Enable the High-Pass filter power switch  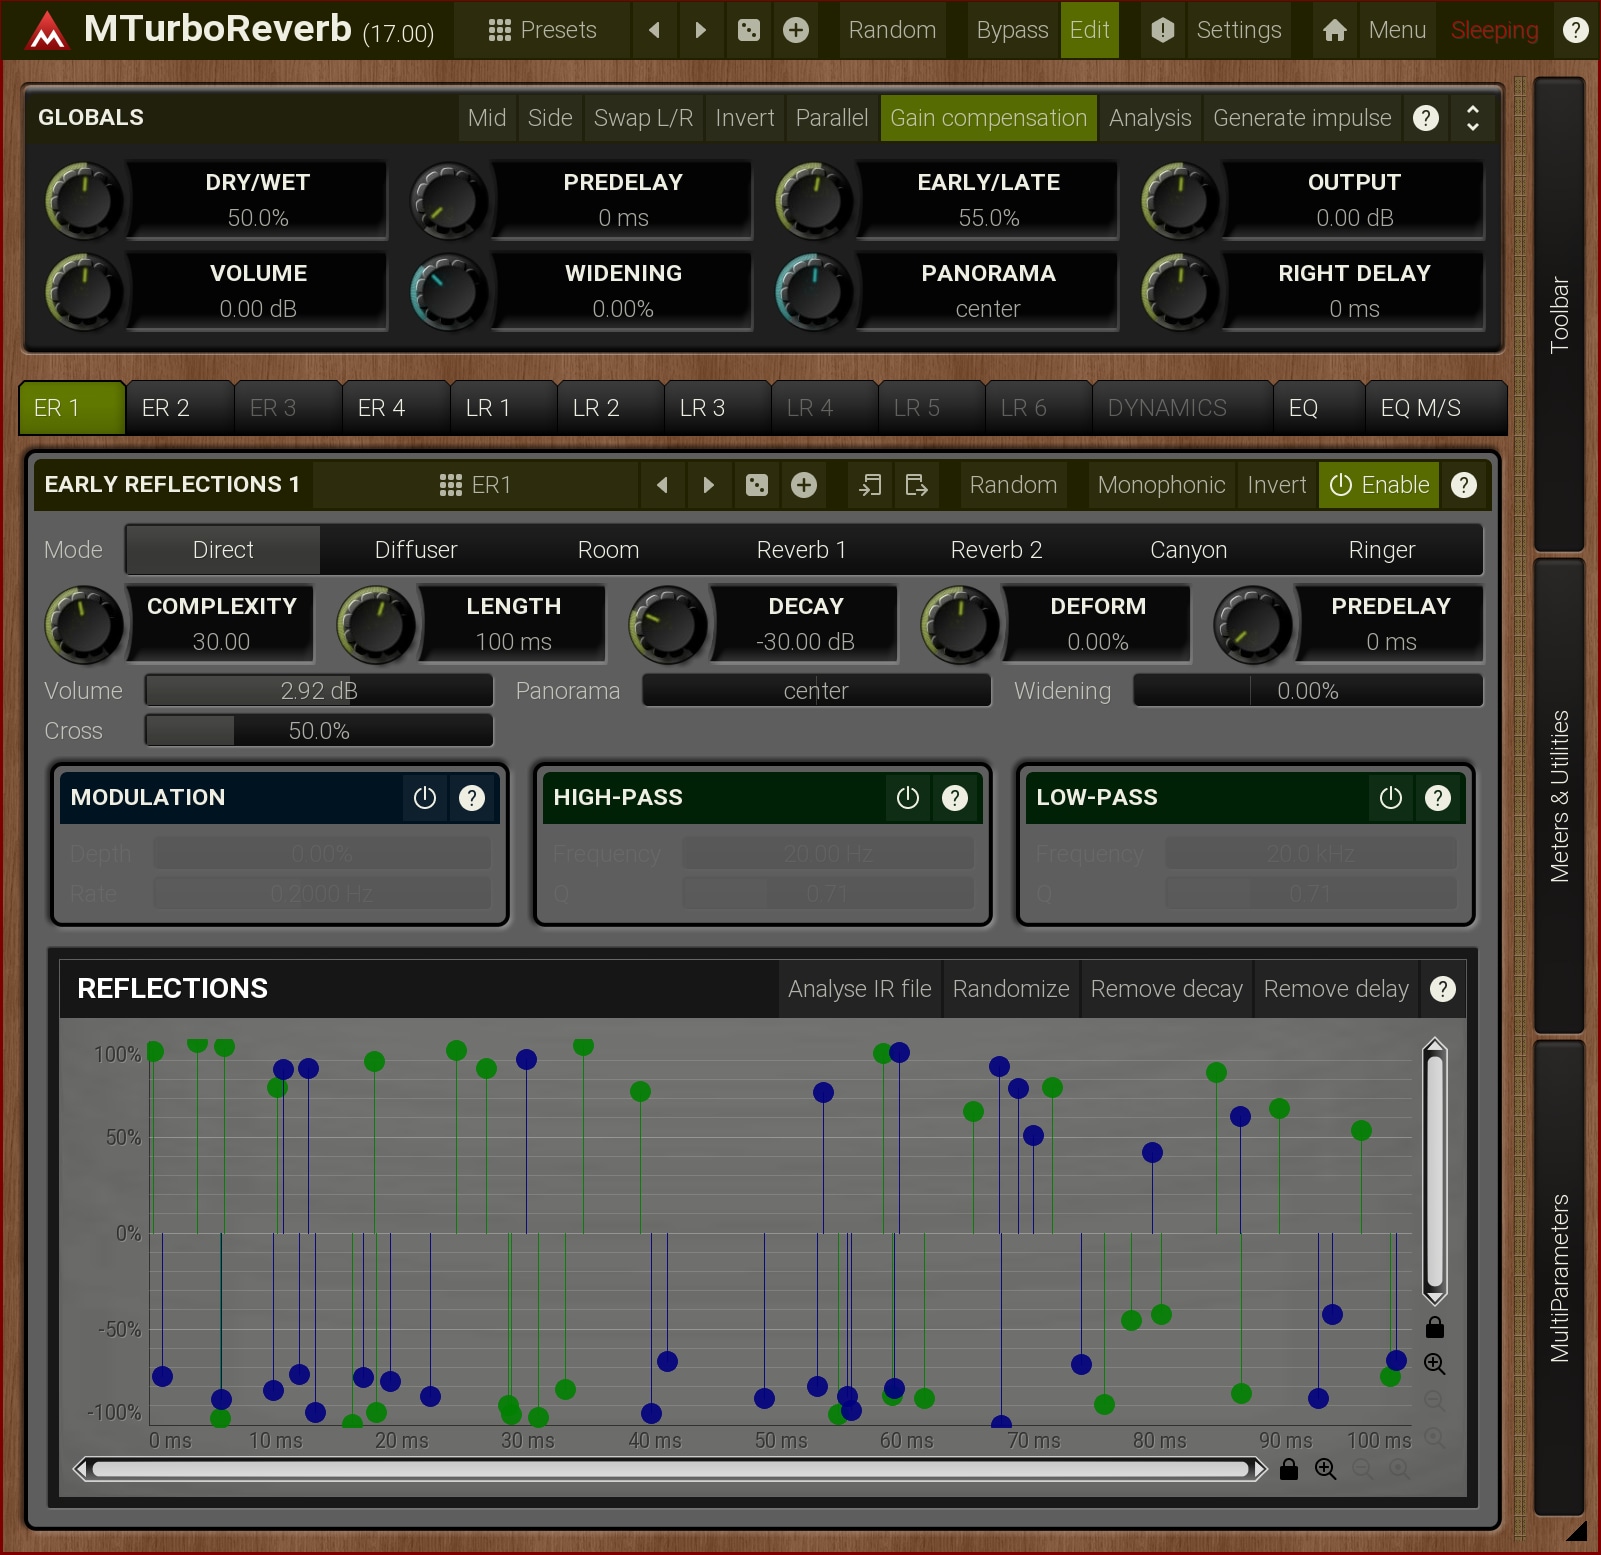point(907,798)
